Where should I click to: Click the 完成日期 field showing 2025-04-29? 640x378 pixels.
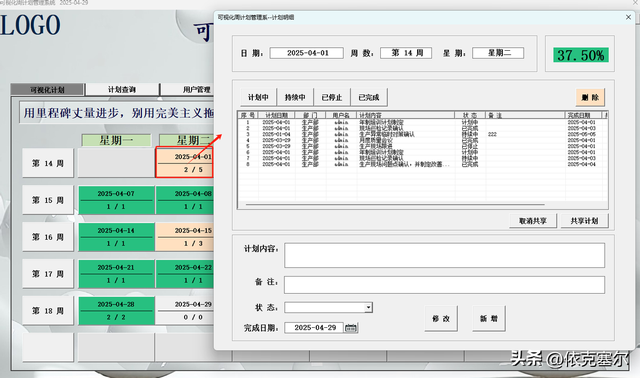pos(314,328)
